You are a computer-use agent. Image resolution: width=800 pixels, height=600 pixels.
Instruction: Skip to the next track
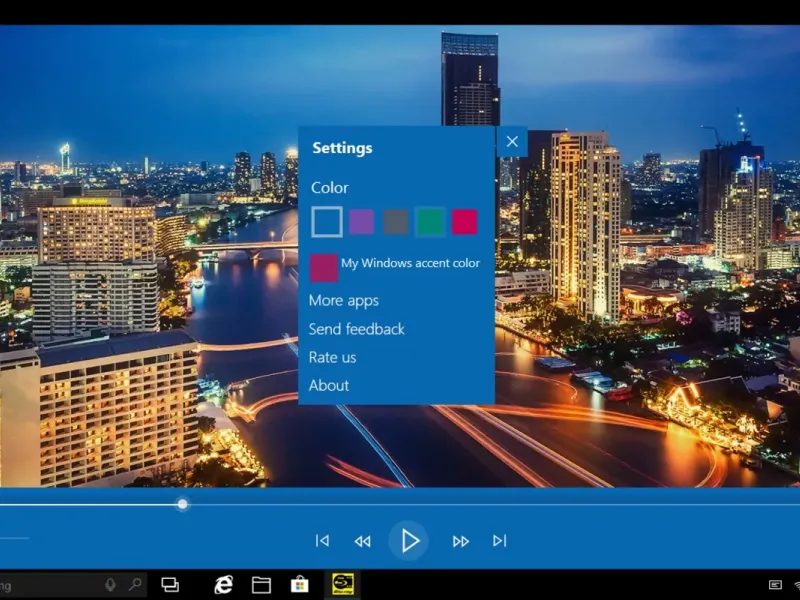[x=499, y=541]
